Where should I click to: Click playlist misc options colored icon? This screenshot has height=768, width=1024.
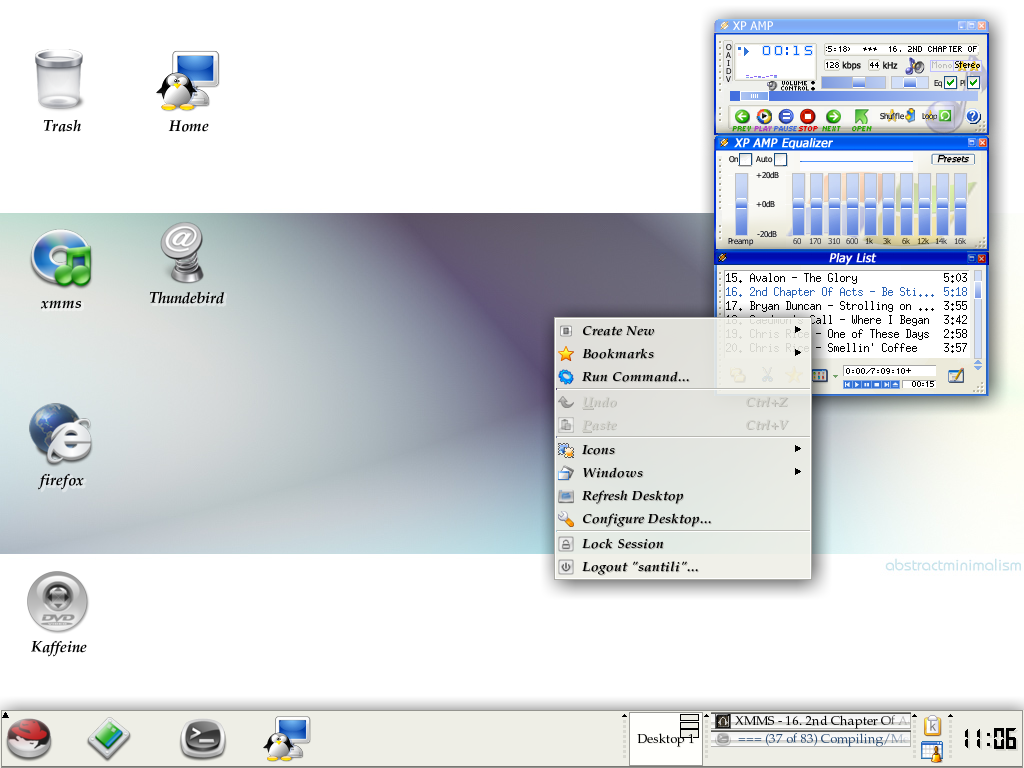pyautogui.click(x=818, y=376)
